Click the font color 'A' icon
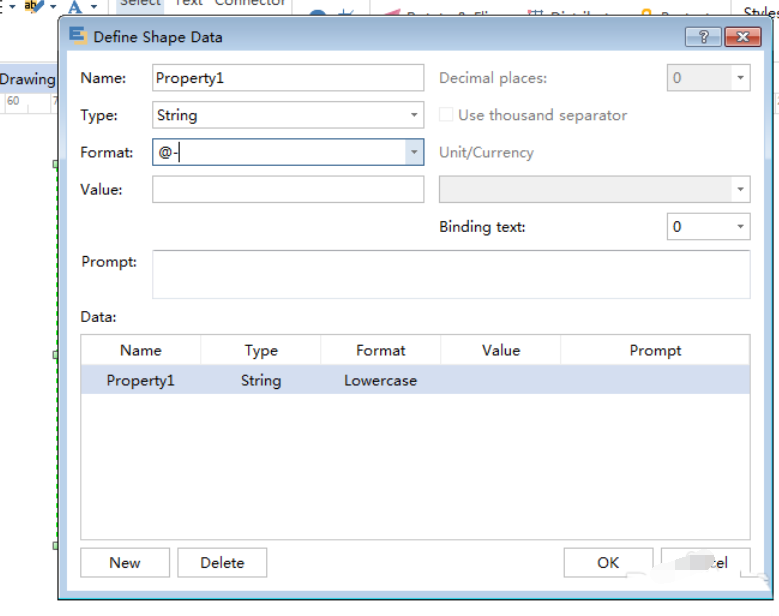 [74, 8]
